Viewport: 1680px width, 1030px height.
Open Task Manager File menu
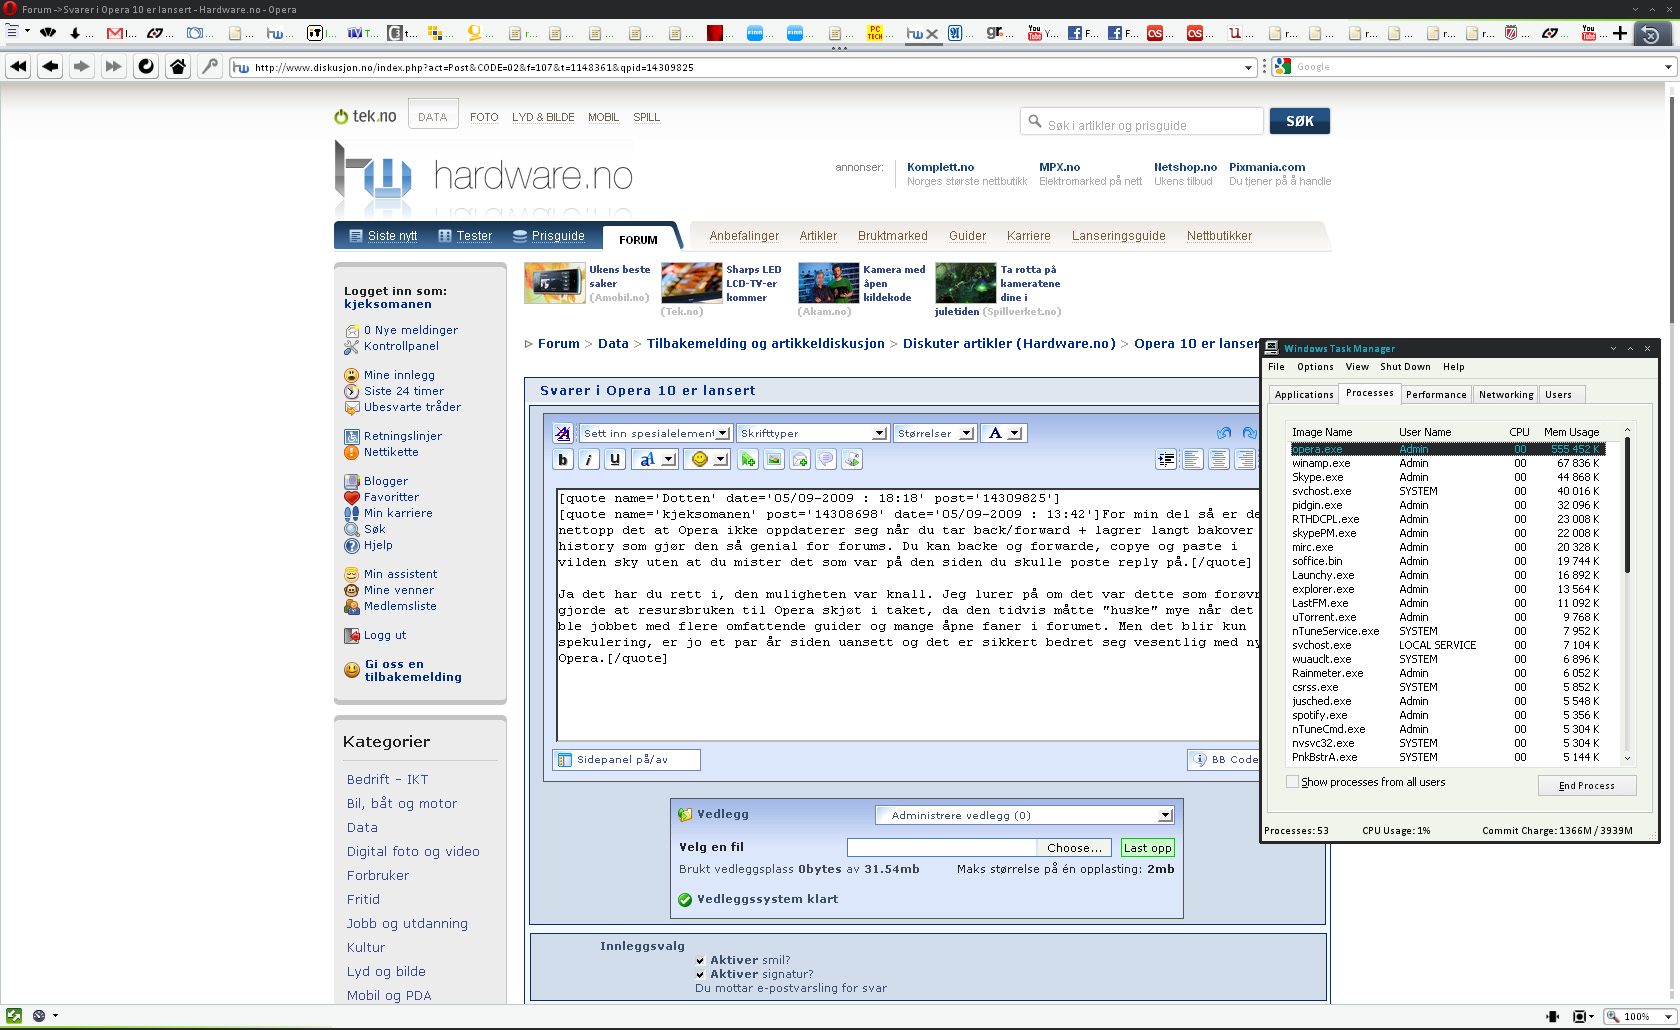1276,367
